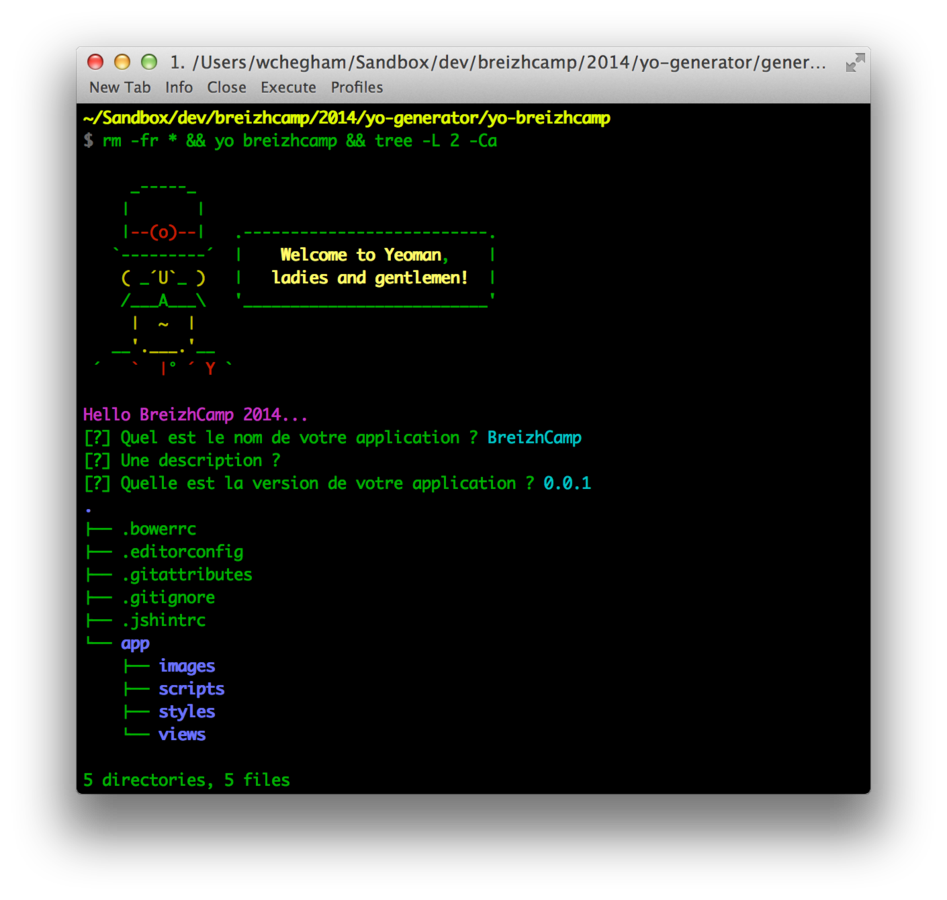The image size is (947, 900).
Task: Click the New Tab toolbar item
Action: pos(120,88)
